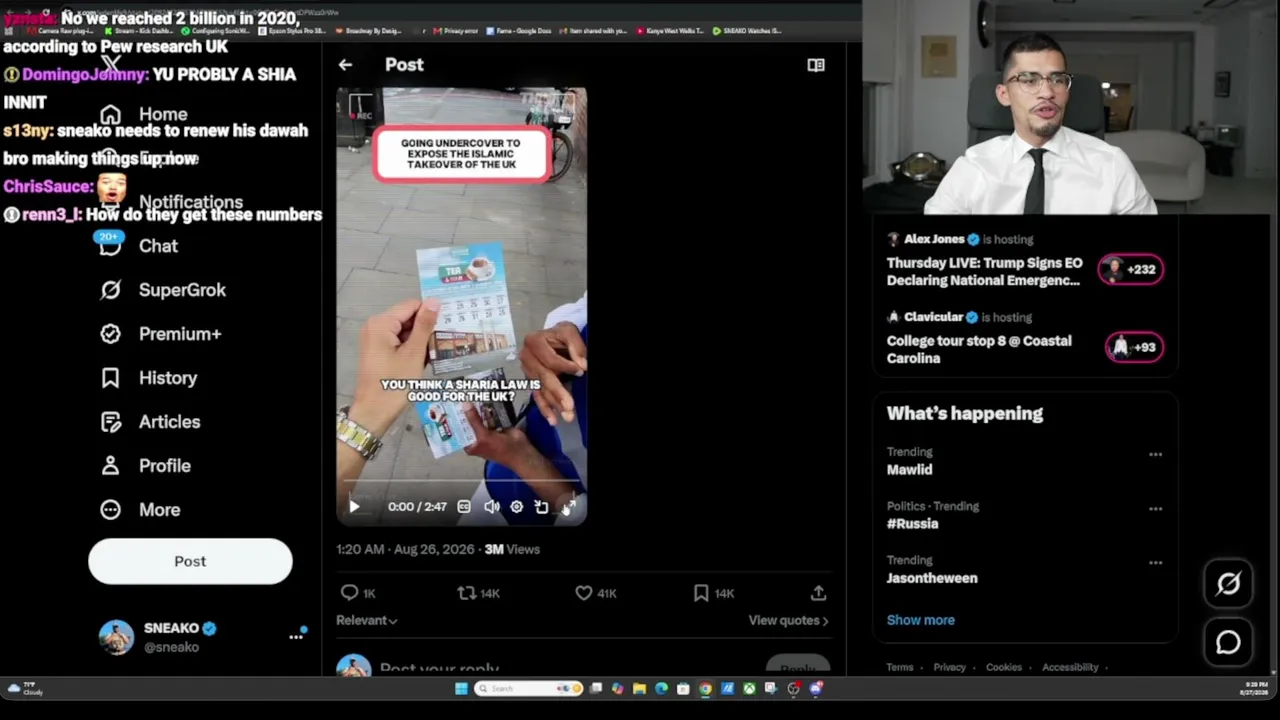
Task: Open the Privacy error bookmark
Action: (x=456, y=31)
